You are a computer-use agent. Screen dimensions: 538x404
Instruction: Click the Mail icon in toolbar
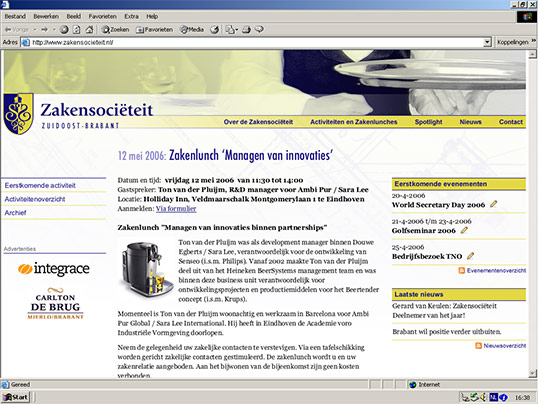[229, 30]
